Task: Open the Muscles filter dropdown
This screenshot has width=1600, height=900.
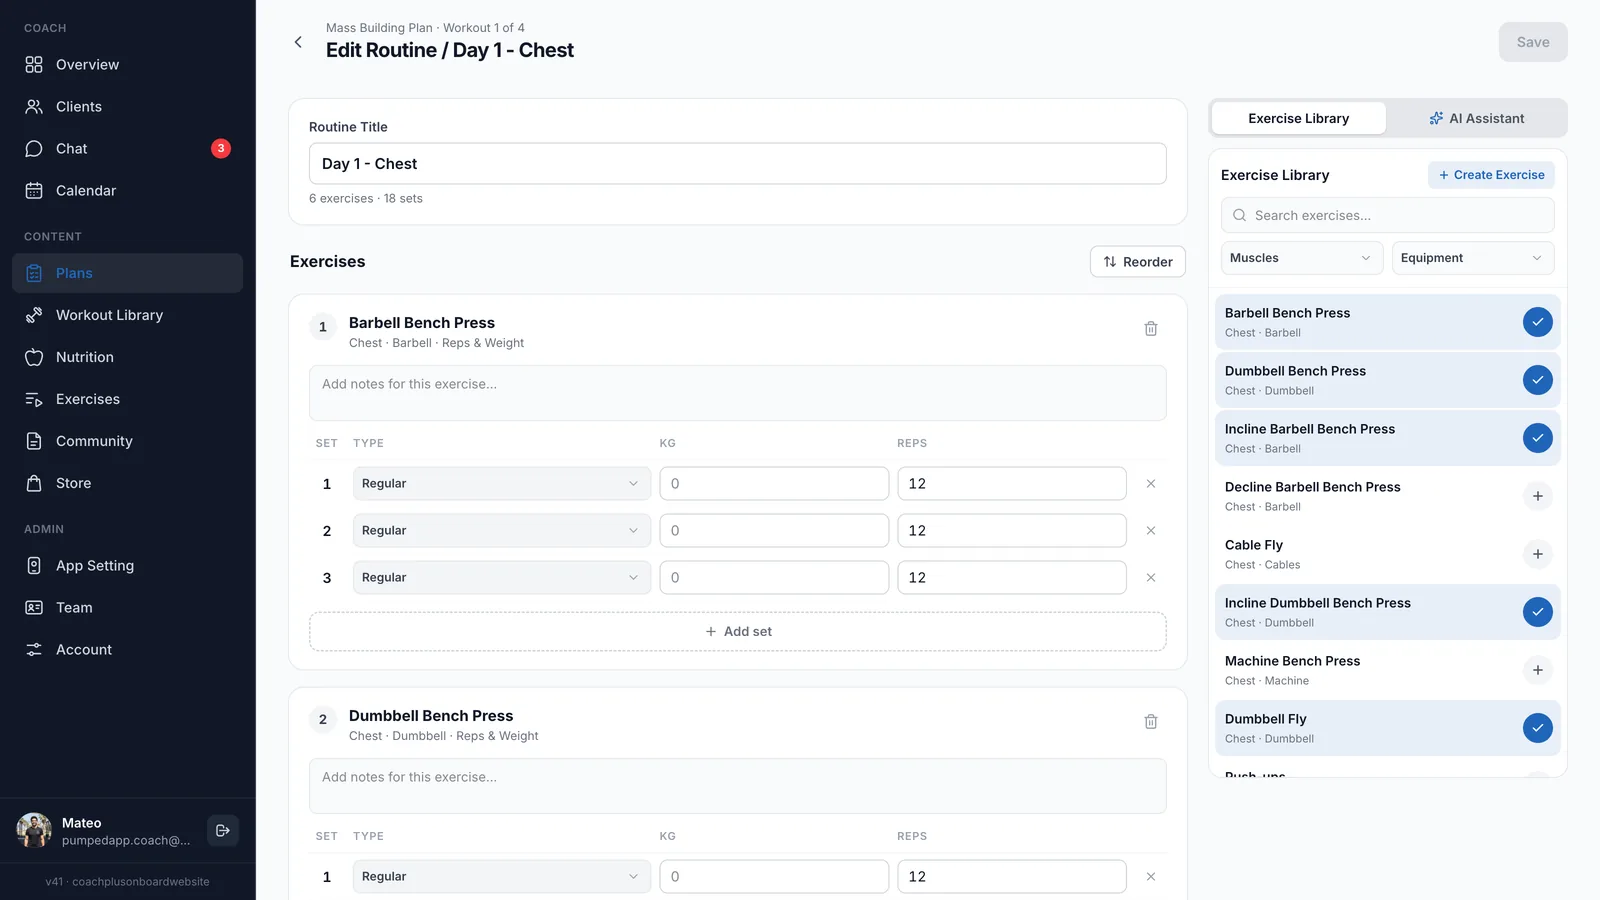Action: coord(1302,258)
